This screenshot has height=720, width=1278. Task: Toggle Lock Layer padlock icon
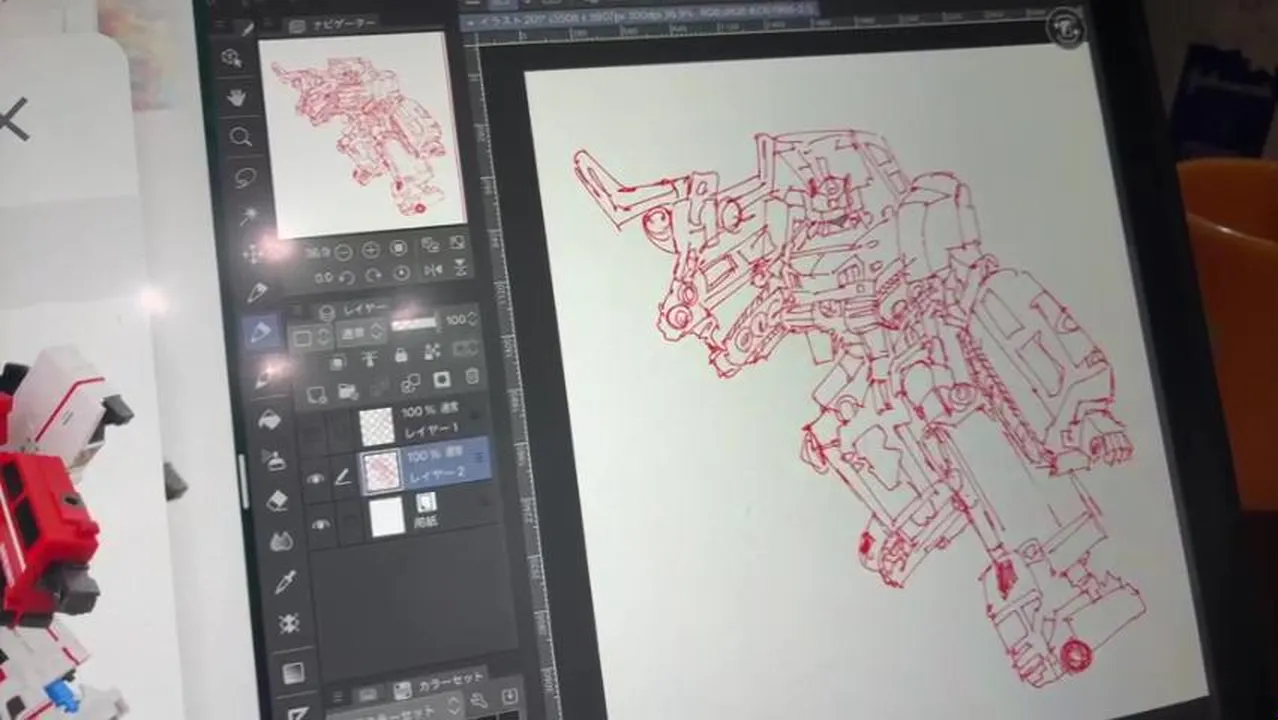point(400,354)
